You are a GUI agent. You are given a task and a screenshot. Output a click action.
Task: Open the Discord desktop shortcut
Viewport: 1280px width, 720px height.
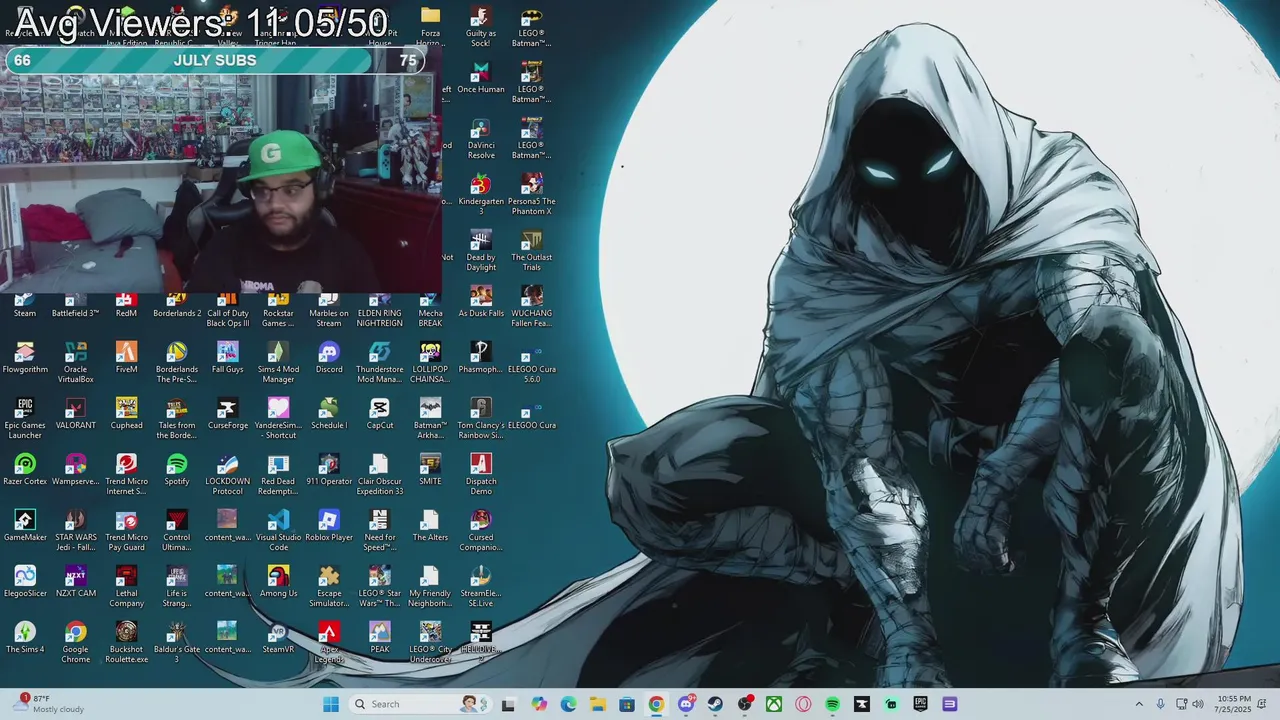tap(329, 358)
